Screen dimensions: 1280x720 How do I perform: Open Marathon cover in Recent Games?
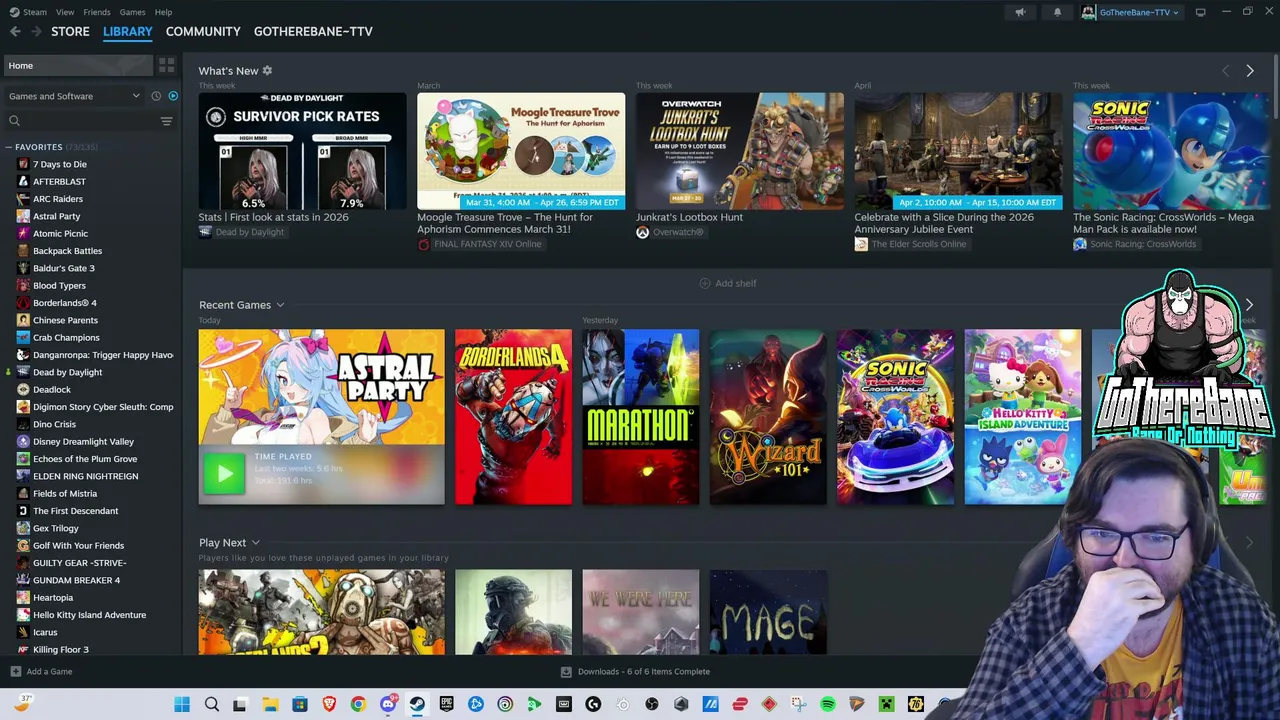[x=641, y=417]
